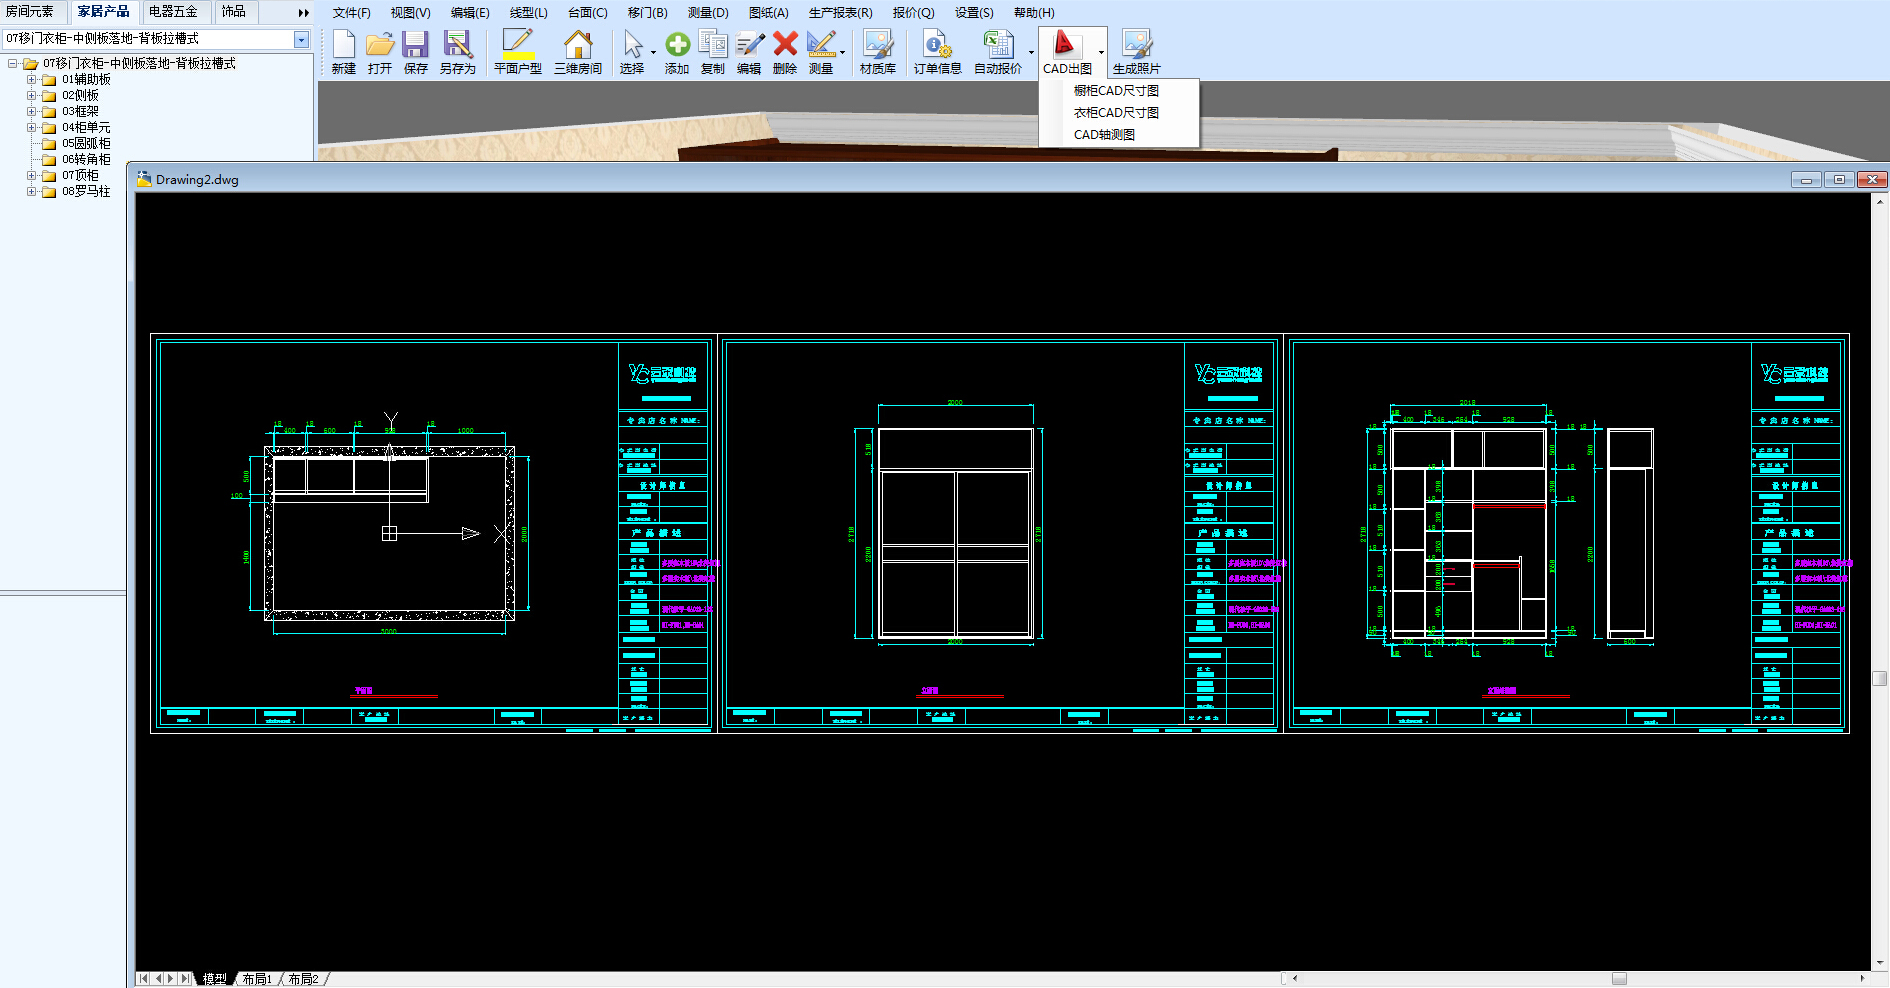Open the 设置(S) menu
The width and height of the screenshot is (1890, 988).
(974, 13)
